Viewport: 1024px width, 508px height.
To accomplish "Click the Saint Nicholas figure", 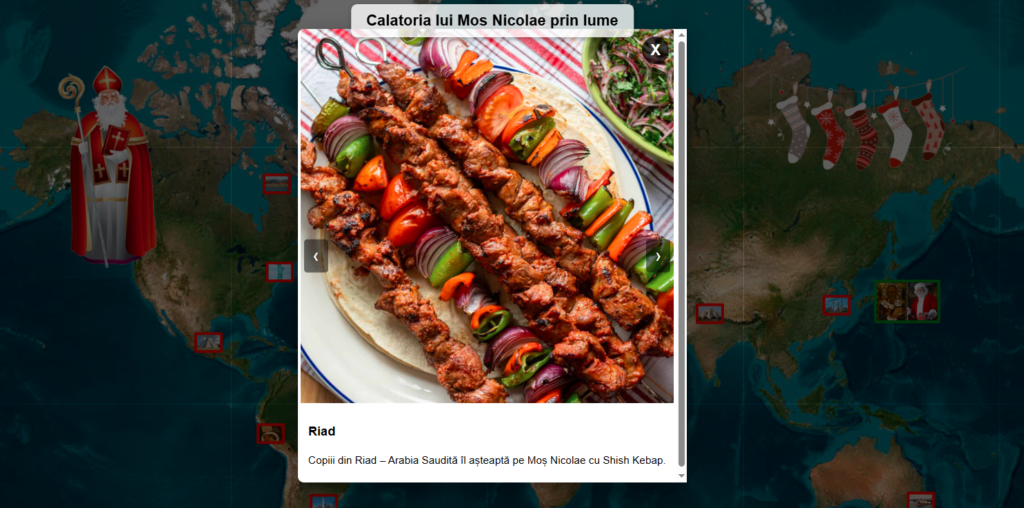I will [x=112, y=167].
